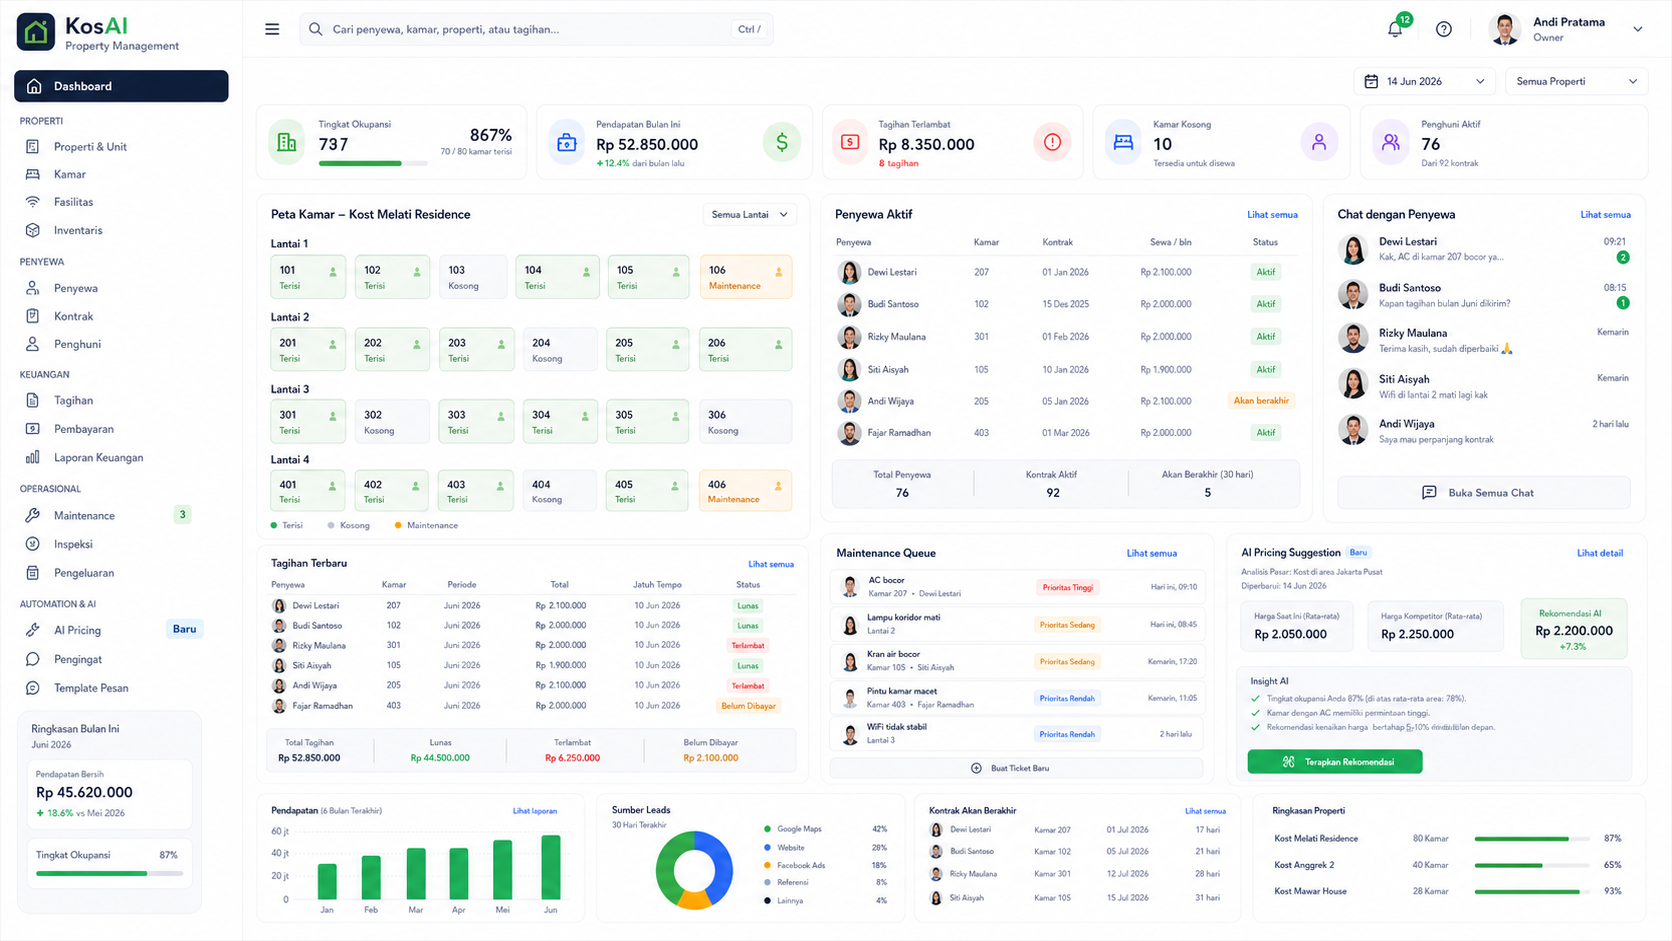Open the help question mark icon
Screen dimensions: 1672x941
[1443, 29]
